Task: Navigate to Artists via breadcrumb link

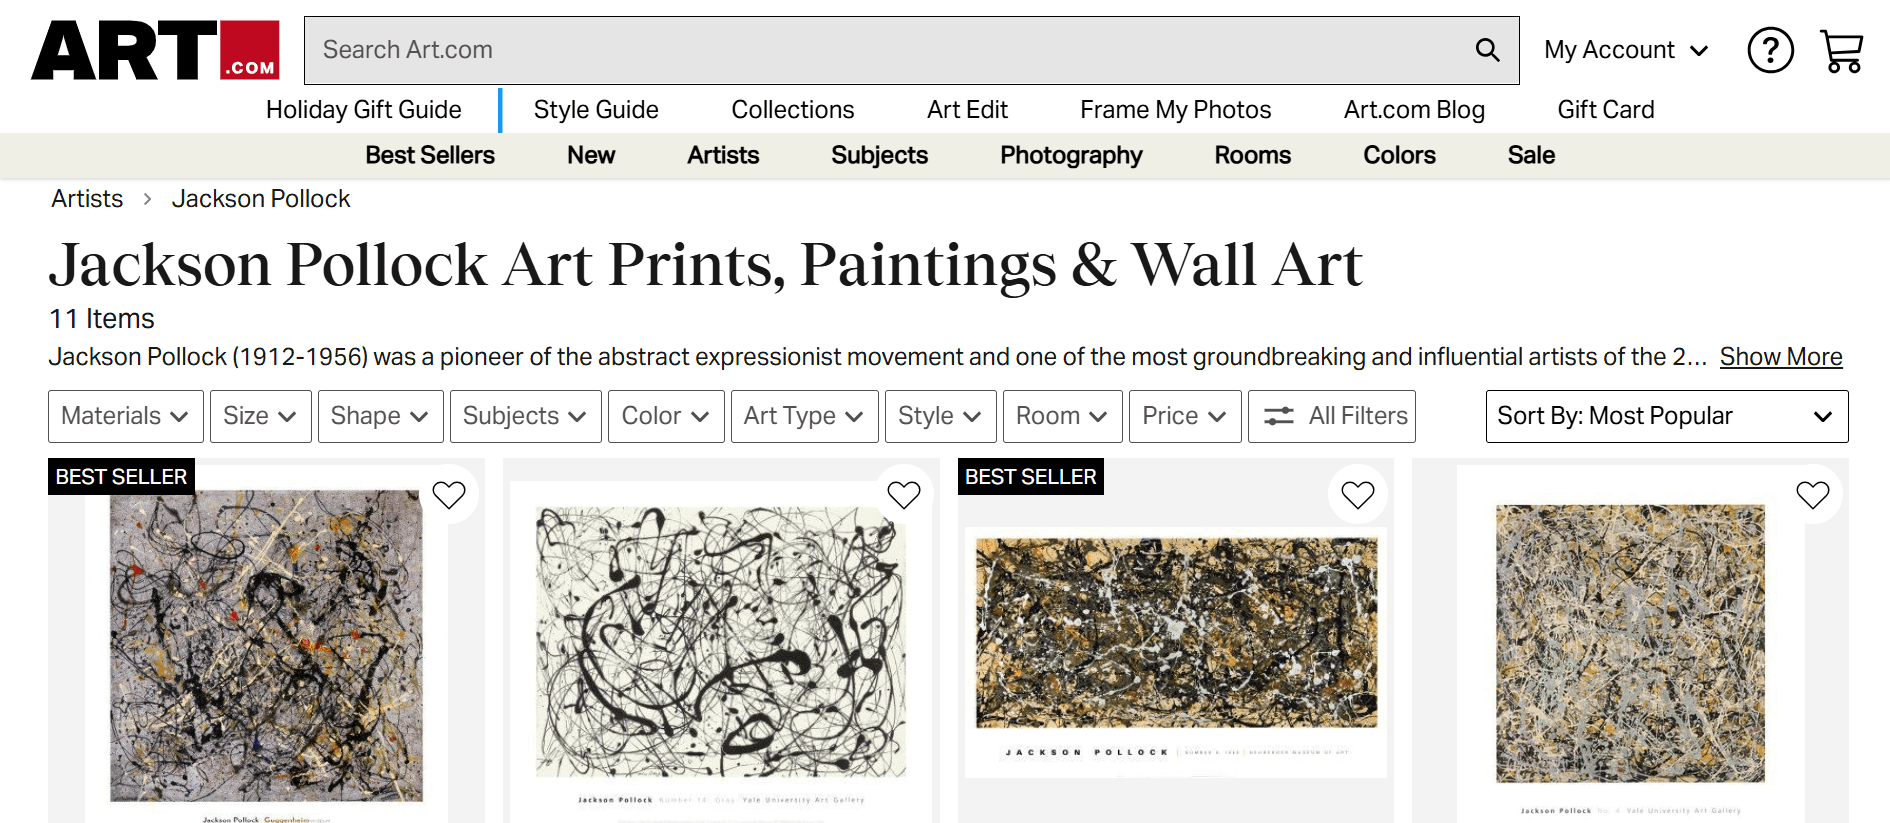Action: pyautogui.click(x=86, y=198)
